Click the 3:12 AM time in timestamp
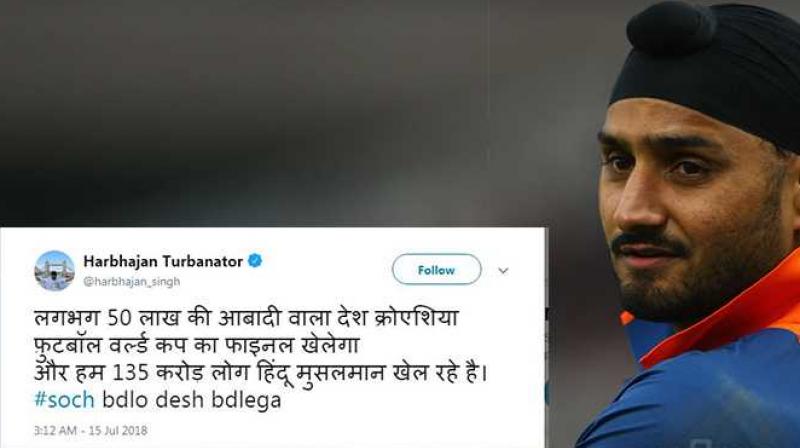The image size is (800, 448). (55, 430)
